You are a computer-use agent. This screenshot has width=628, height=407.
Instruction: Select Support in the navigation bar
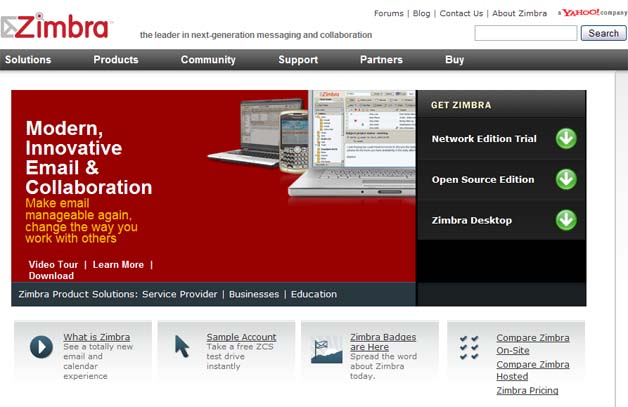pos(298,60)
